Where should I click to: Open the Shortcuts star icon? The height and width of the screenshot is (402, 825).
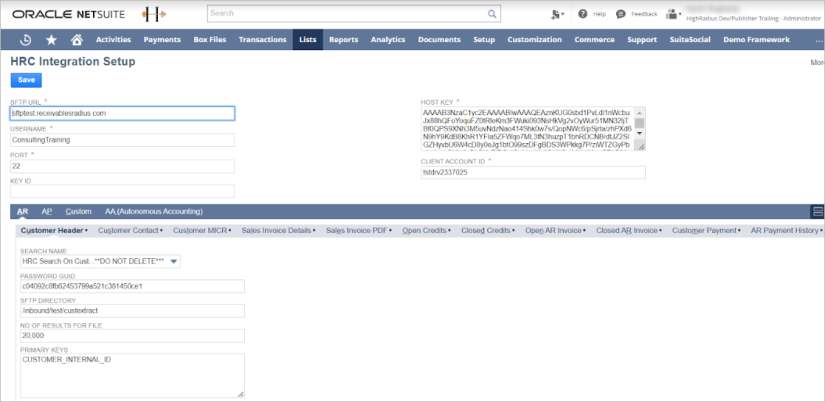51,40
